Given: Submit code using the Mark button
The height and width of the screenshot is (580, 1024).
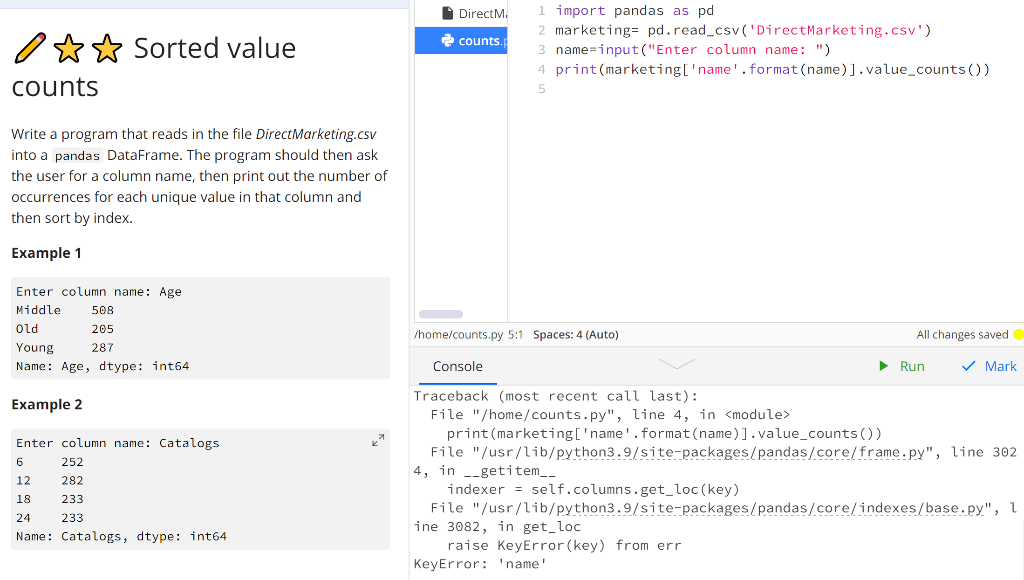Looking at the screenshot, I should tap(989, 366).
